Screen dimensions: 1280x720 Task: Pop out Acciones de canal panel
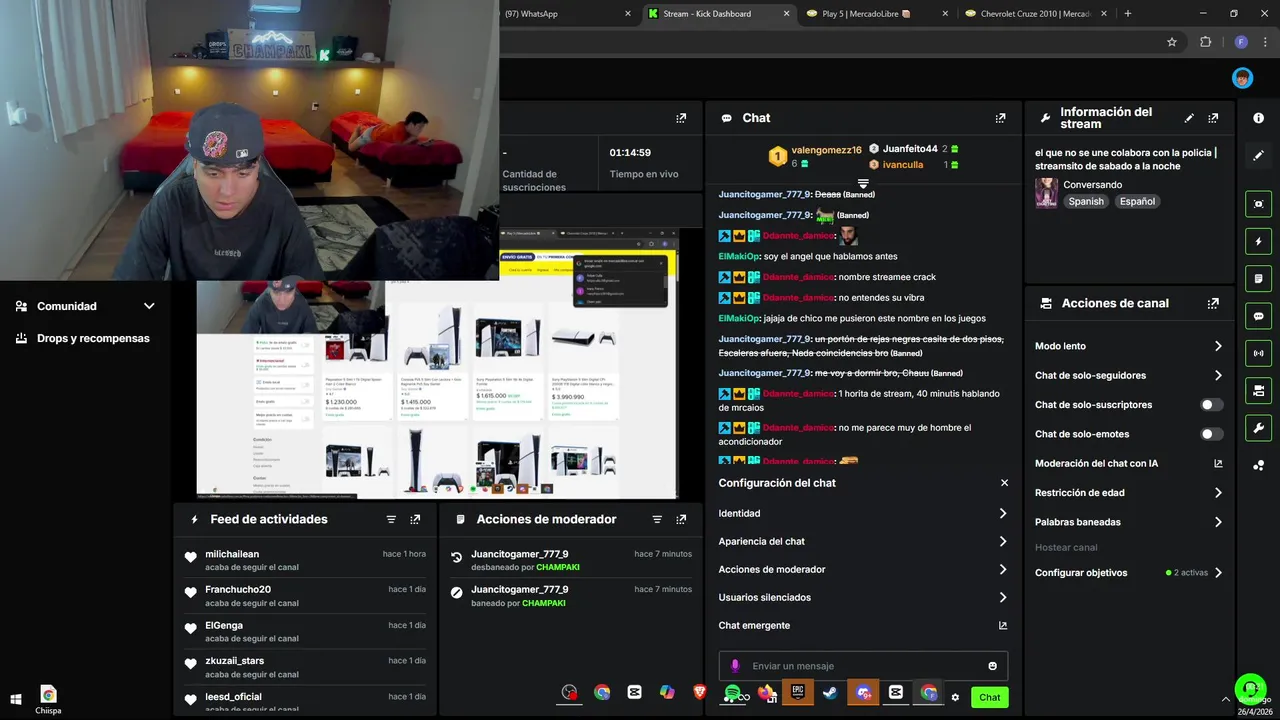point(1213,303)
